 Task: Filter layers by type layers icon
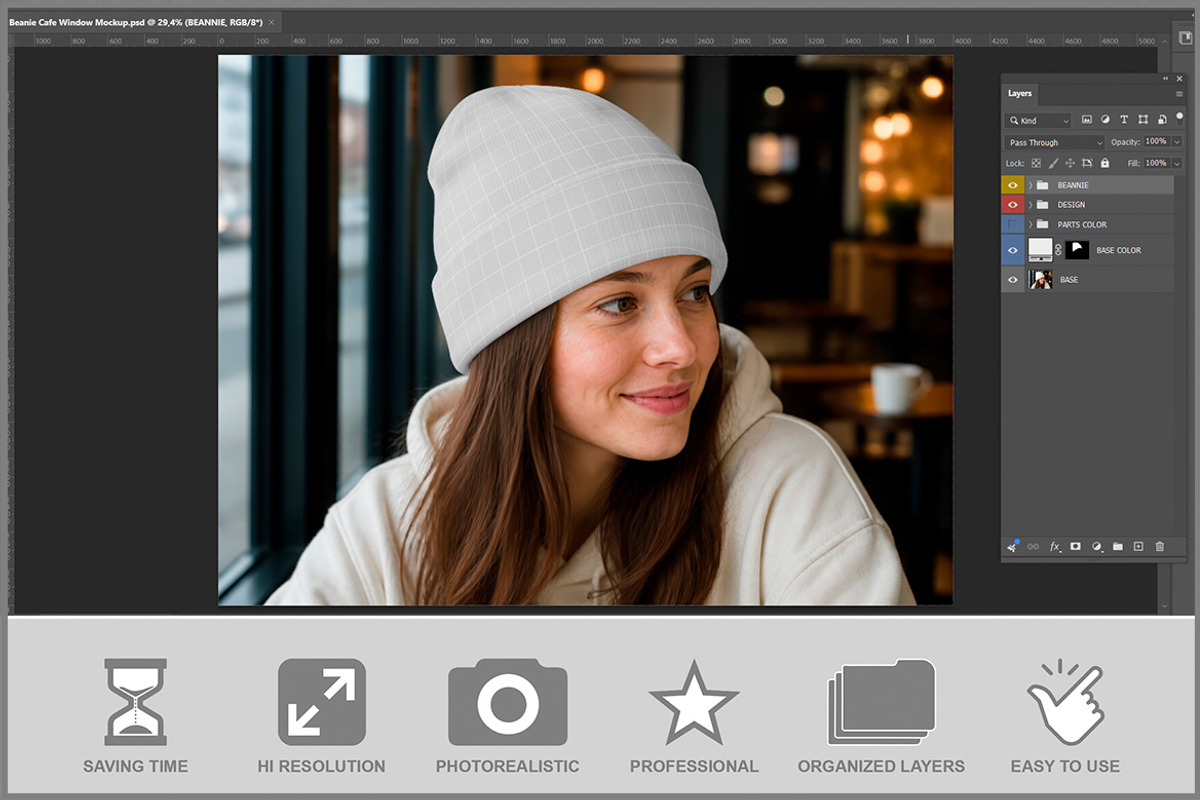(1124, 120)
